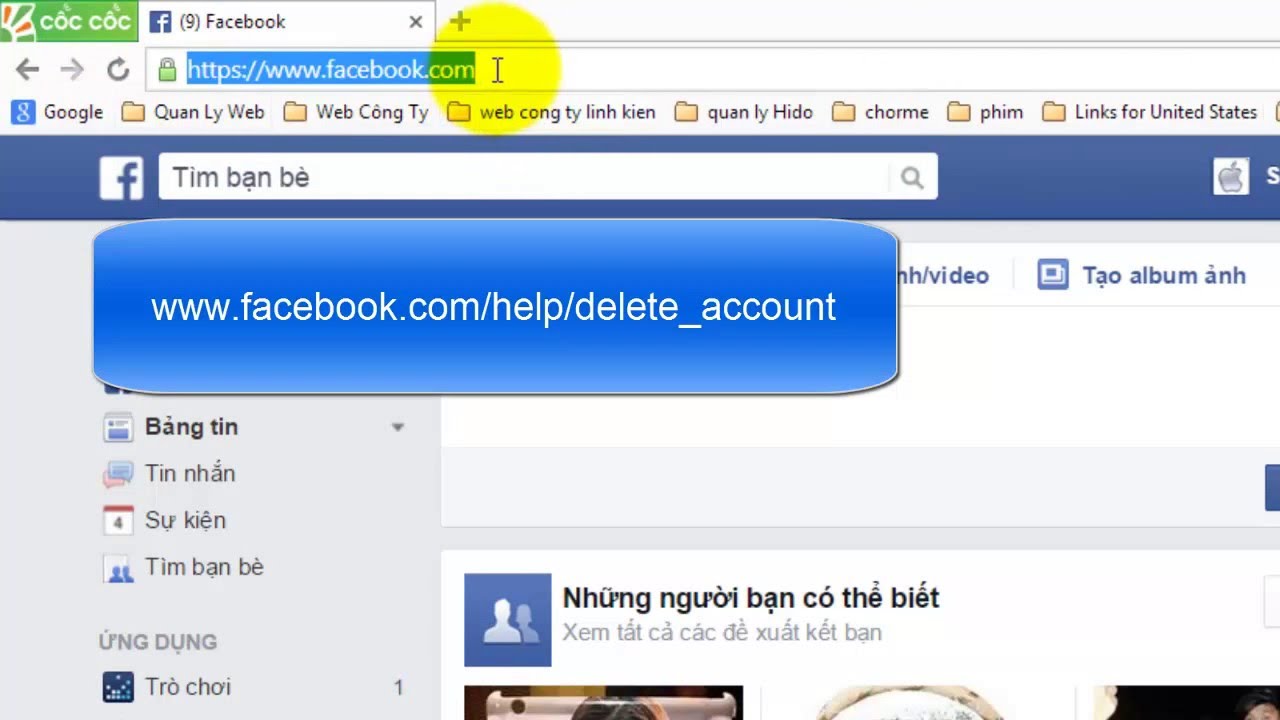Open Tin nhắn in the sidebar
The width and height of the screenshot is (1280, 720).
pyautogui.click(x=190, y=473)
